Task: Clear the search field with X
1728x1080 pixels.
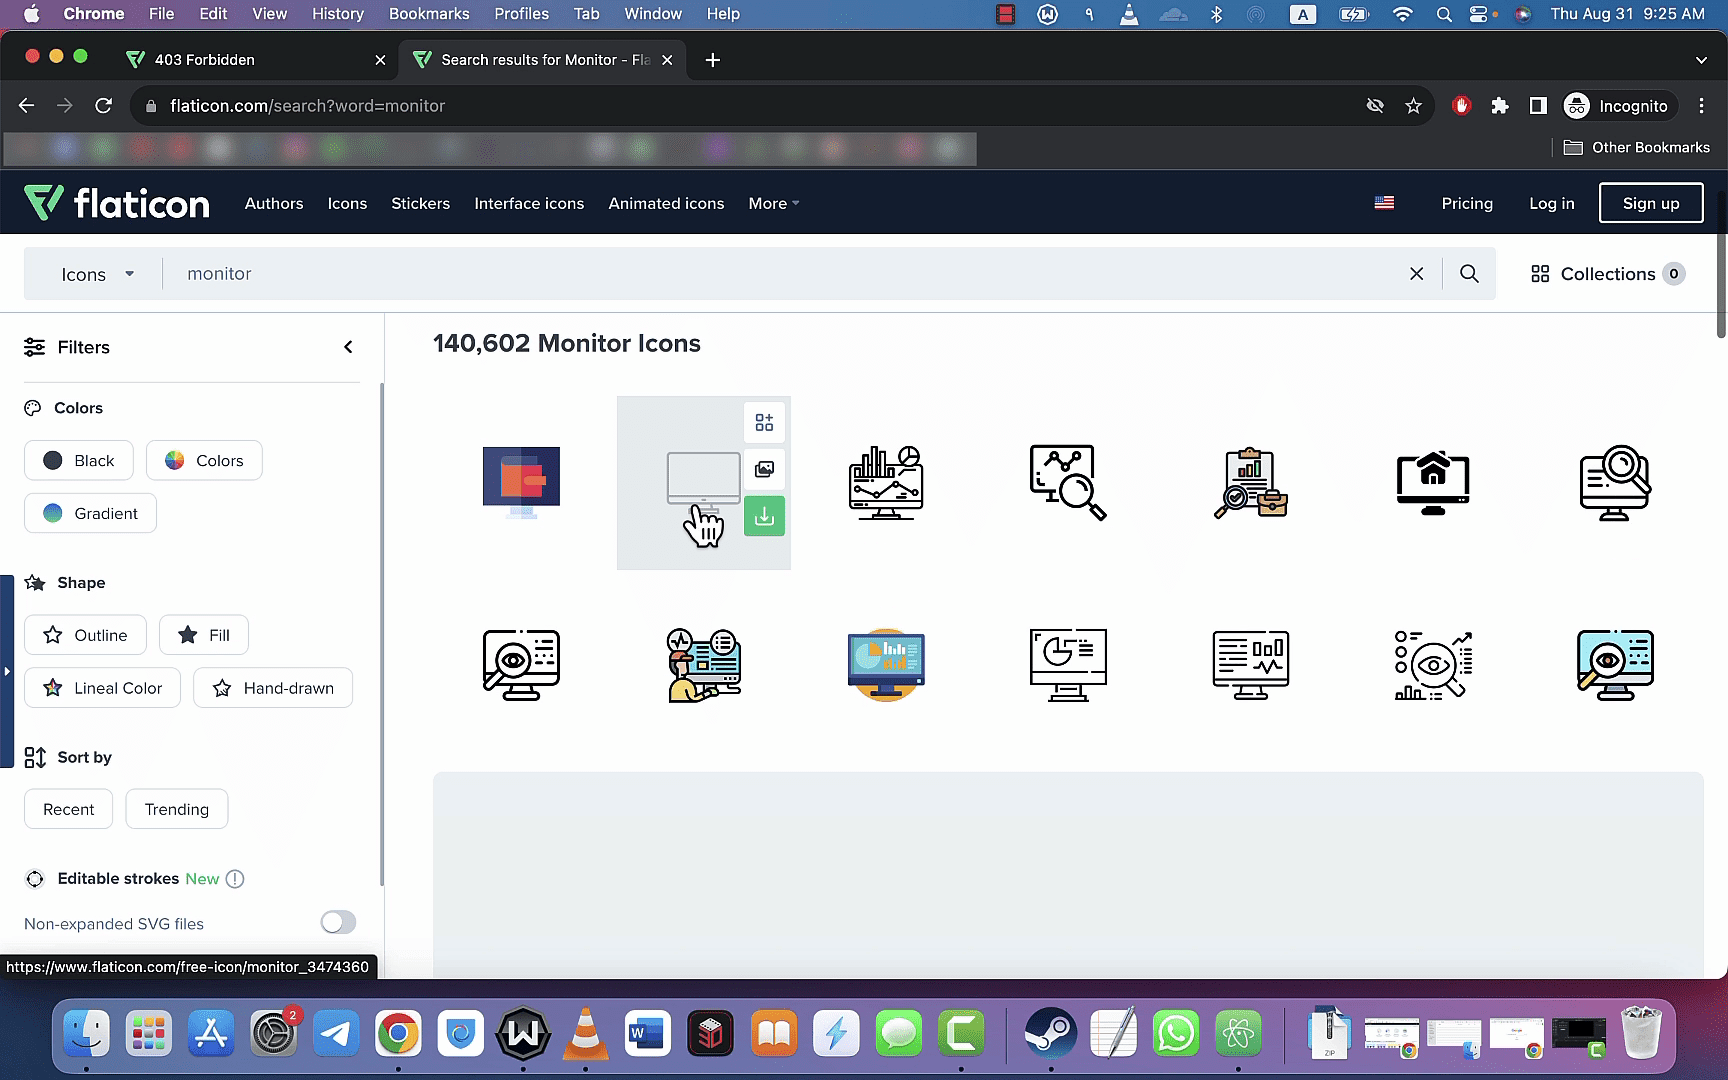Action: pos(1416,274)
